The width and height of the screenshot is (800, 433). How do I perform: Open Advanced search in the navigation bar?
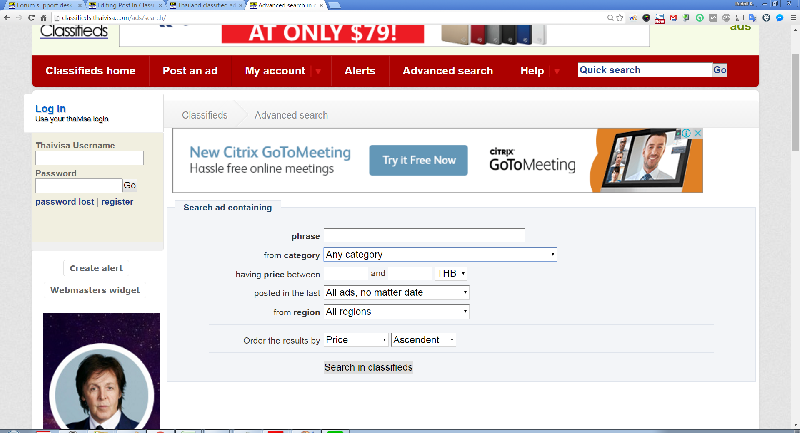447,71
